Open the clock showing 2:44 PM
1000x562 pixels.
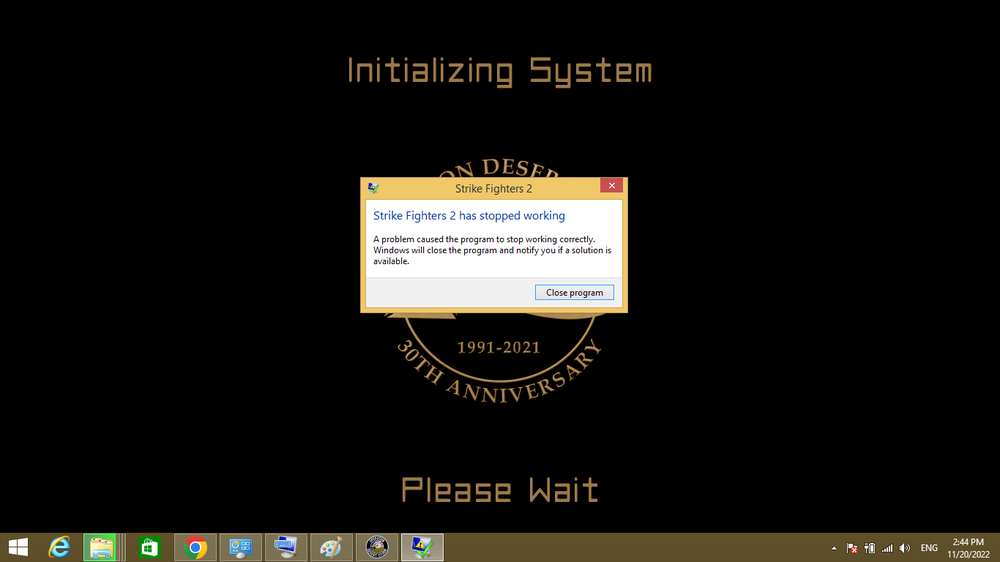pos(968,548)
